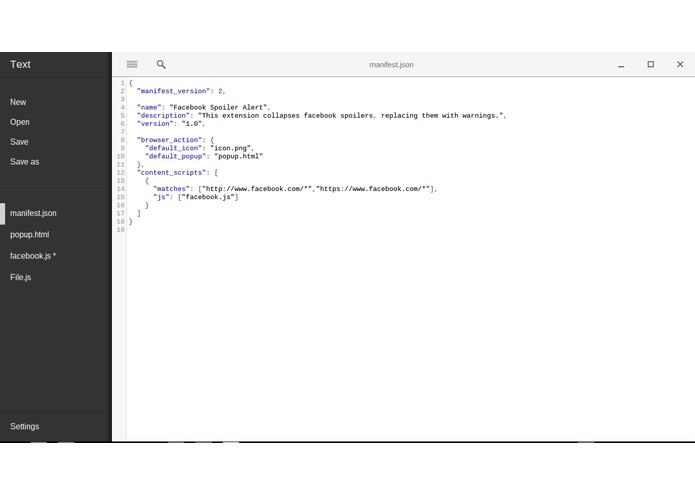Click the "icon.png" value

(x=230, y=148)
